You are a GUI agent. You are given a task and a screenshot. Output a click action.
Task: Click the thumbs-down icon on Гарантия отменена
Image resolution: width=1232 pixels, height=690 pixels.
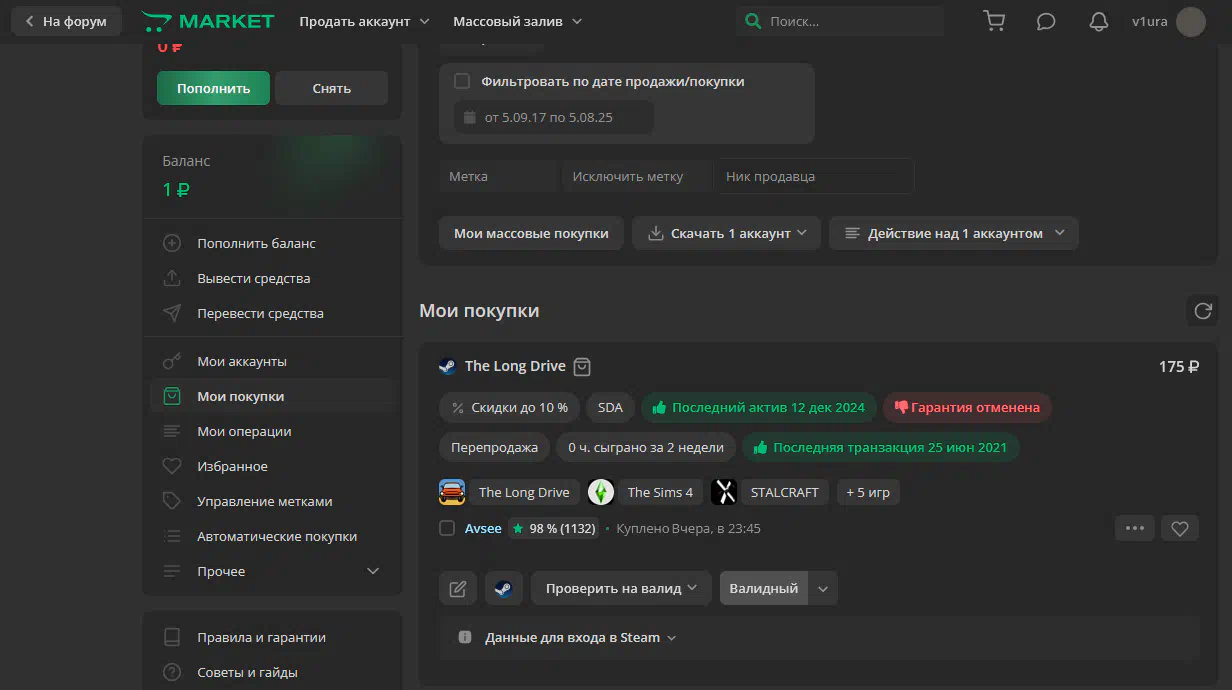[x=901, y=407]
